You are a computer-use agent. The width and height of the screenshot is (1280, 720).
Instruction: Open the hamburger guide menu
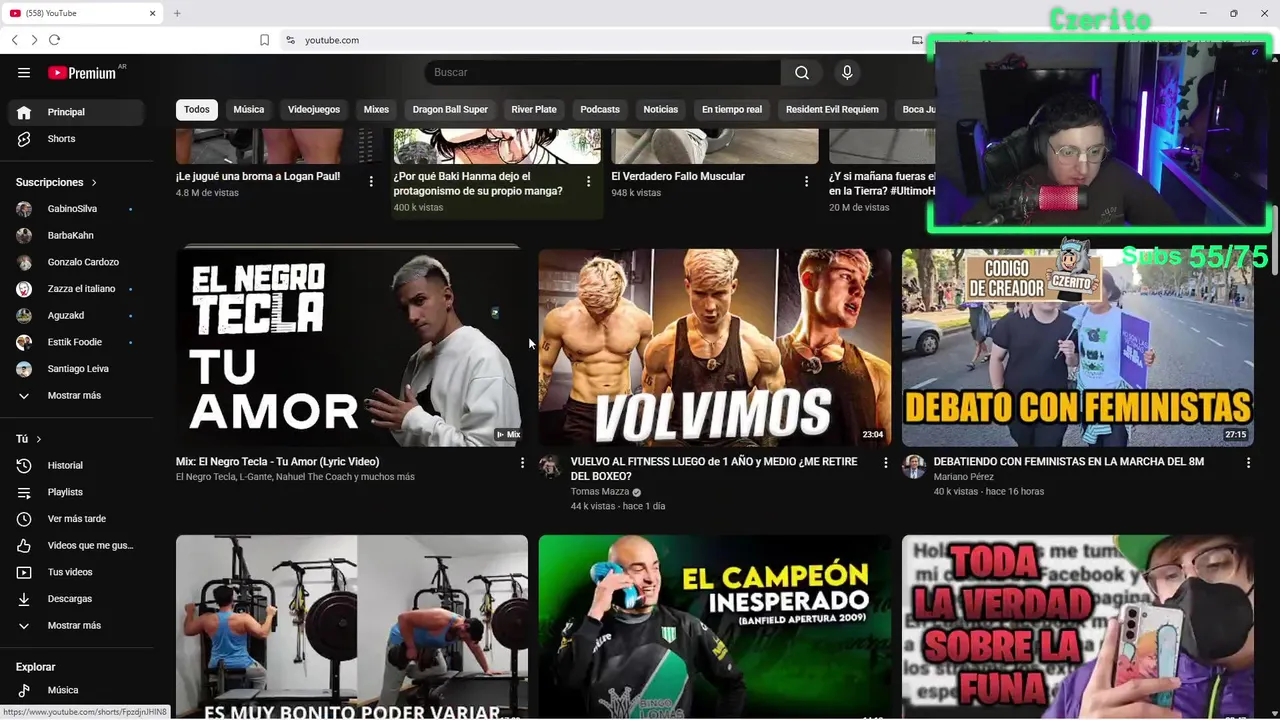click(x=24, y=72)
